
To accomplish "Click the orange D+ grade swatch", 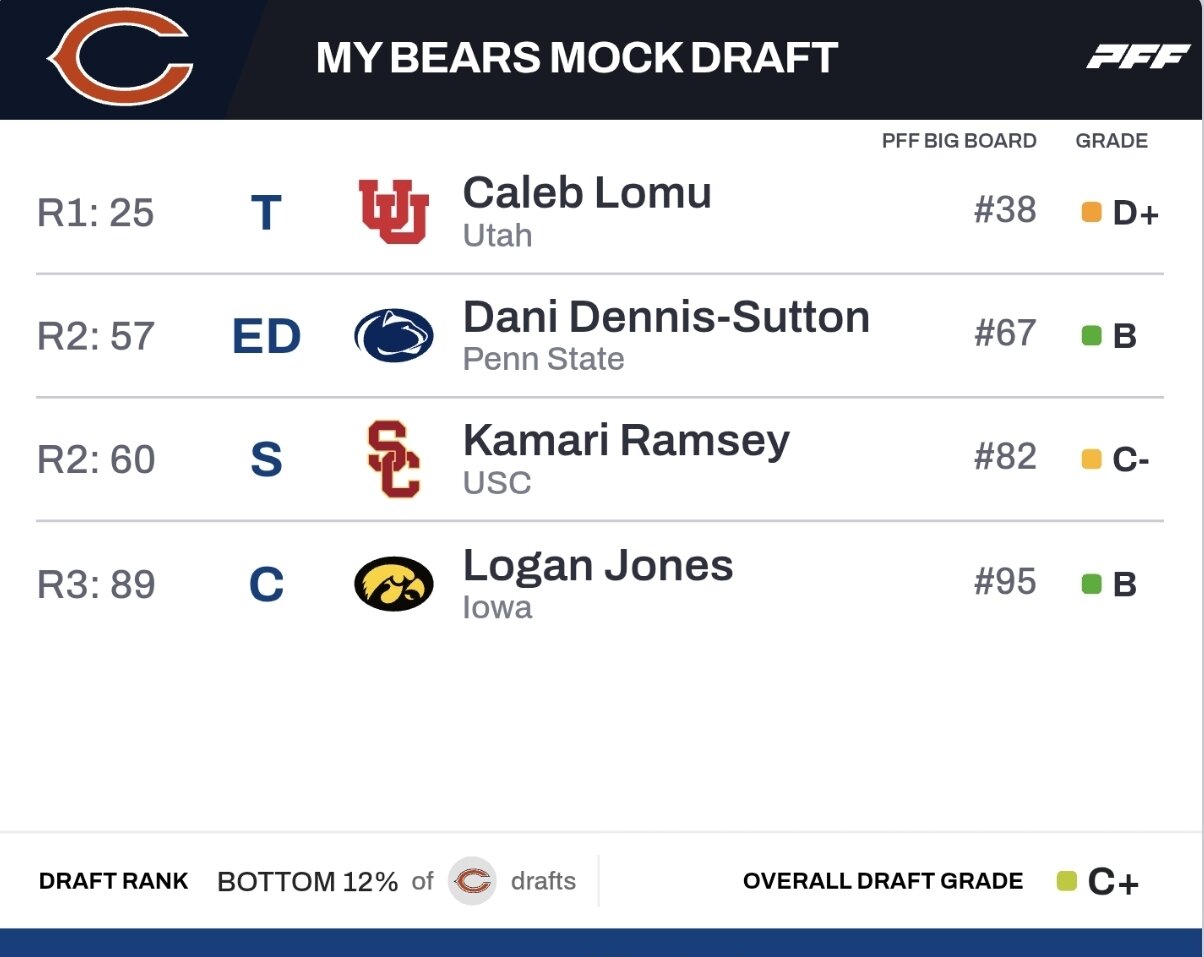I will pos(1092,212).
